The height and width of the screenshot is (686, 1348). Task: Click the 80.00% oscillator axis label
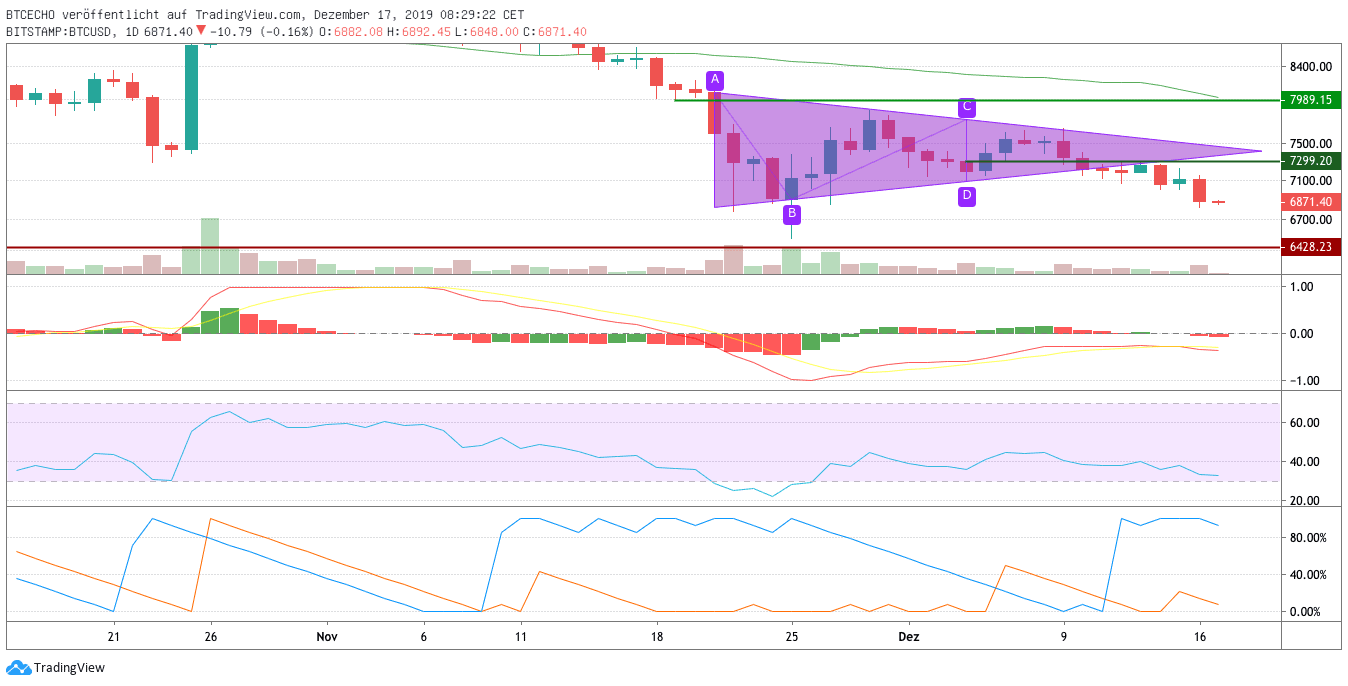pyautogui.click(x=1307, y=538)
